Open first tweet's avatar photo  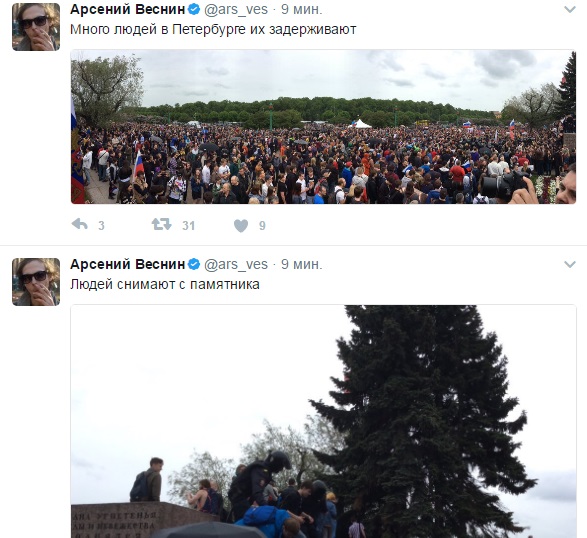coord(36,27)
